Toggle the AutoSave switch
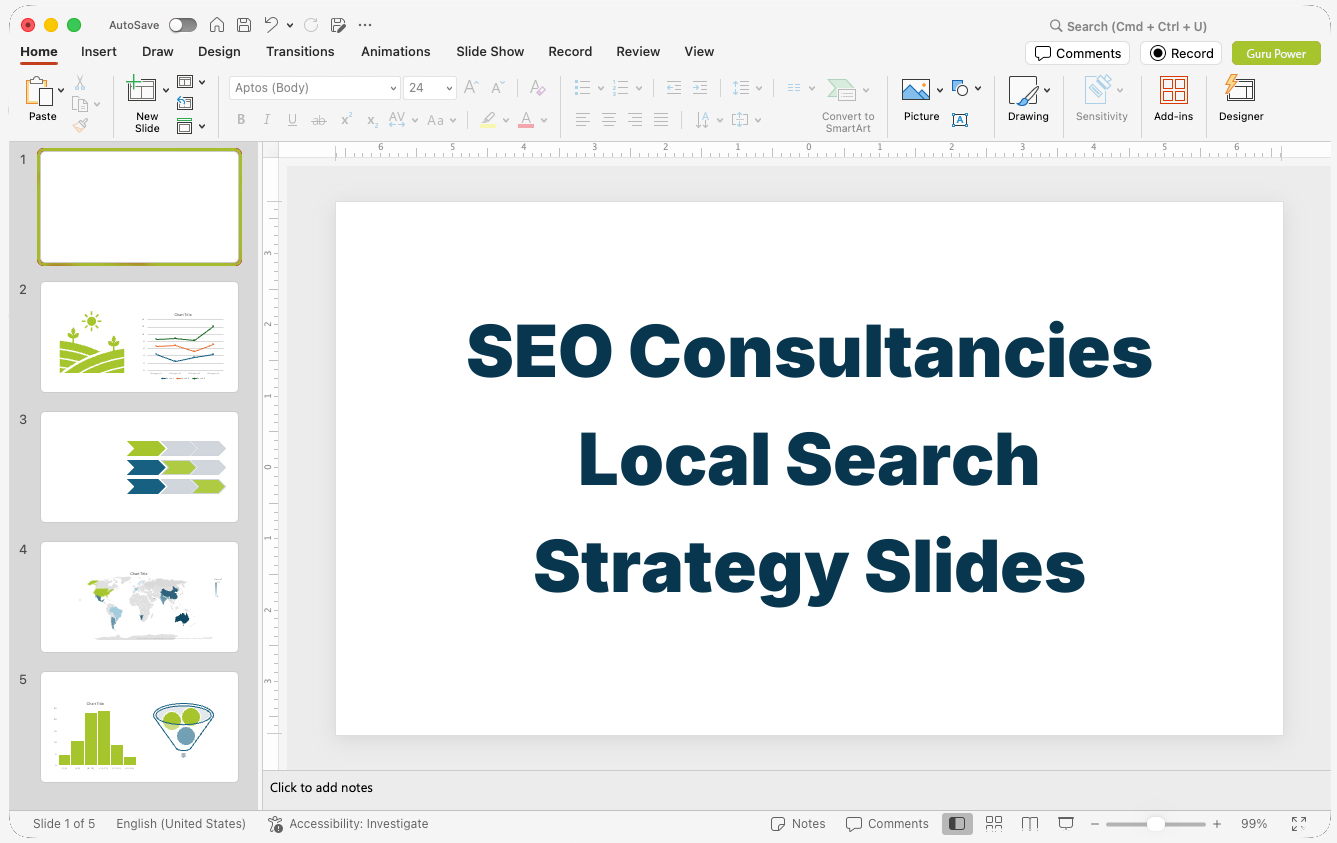 pos(183,25)
